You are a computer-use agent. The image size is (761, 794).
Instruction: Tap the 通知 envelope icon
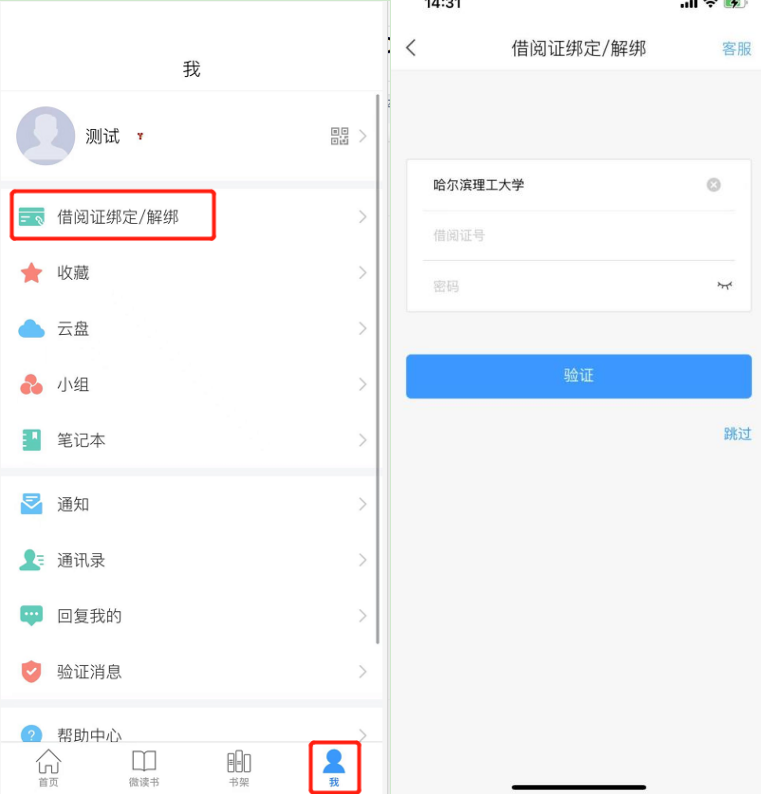coord(31,504)
